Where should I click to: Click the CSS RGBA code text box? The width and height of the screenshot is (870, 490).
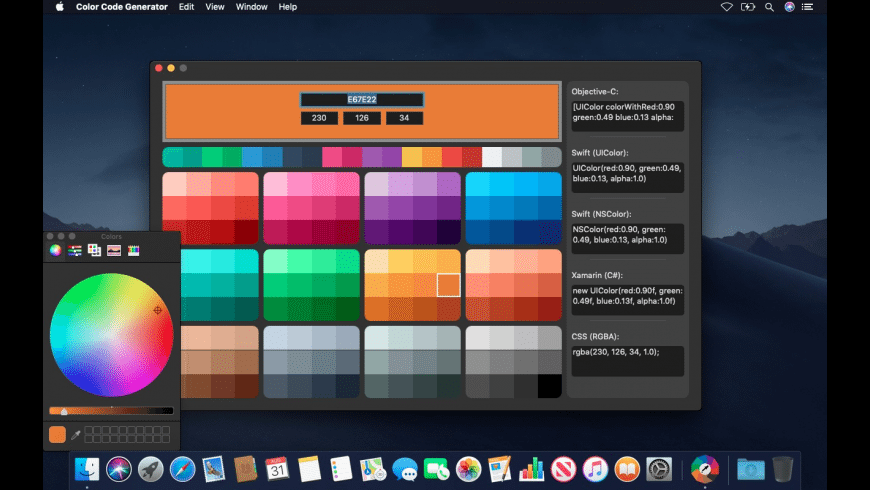click(x=627, y=361)
